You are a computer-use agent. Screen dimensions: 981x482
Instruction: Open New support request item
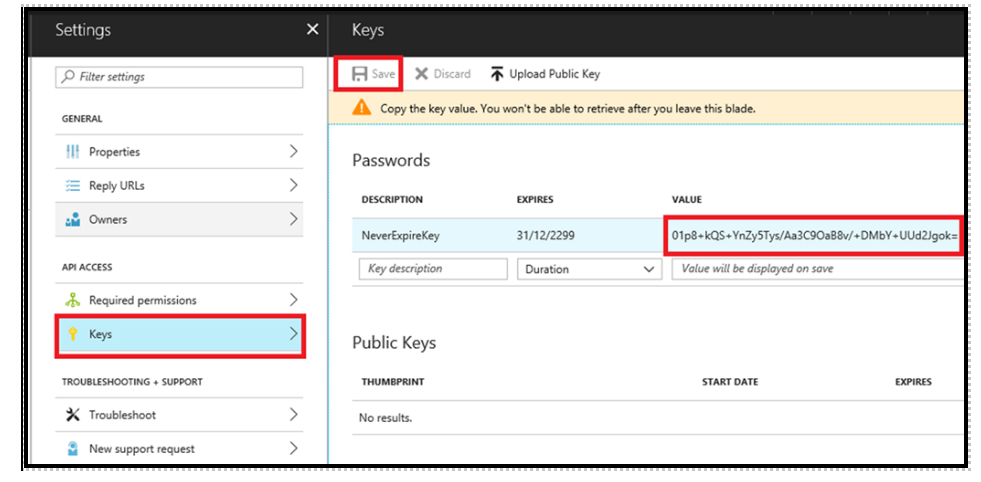[179, 449]
